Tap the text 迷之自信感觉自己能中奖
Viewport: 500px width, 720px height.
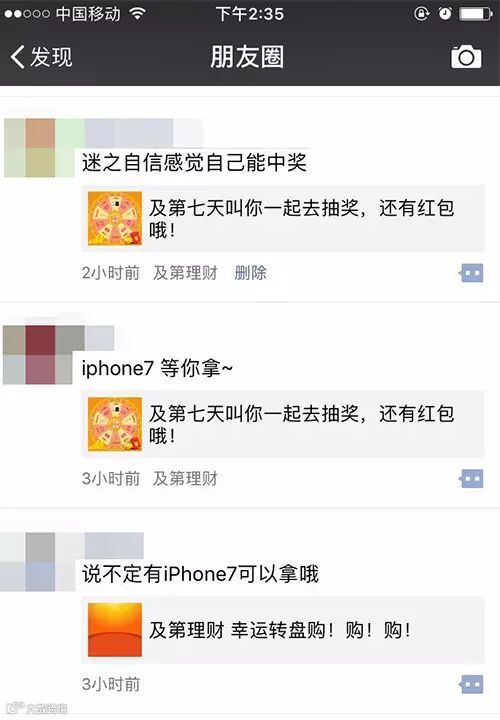[194, 162]
